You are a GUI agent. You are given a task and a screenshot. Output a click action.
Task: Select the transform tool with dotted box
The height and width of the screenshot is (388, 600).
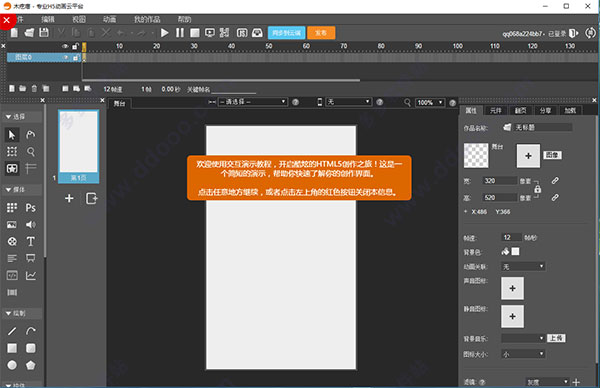tap(12, 152)
